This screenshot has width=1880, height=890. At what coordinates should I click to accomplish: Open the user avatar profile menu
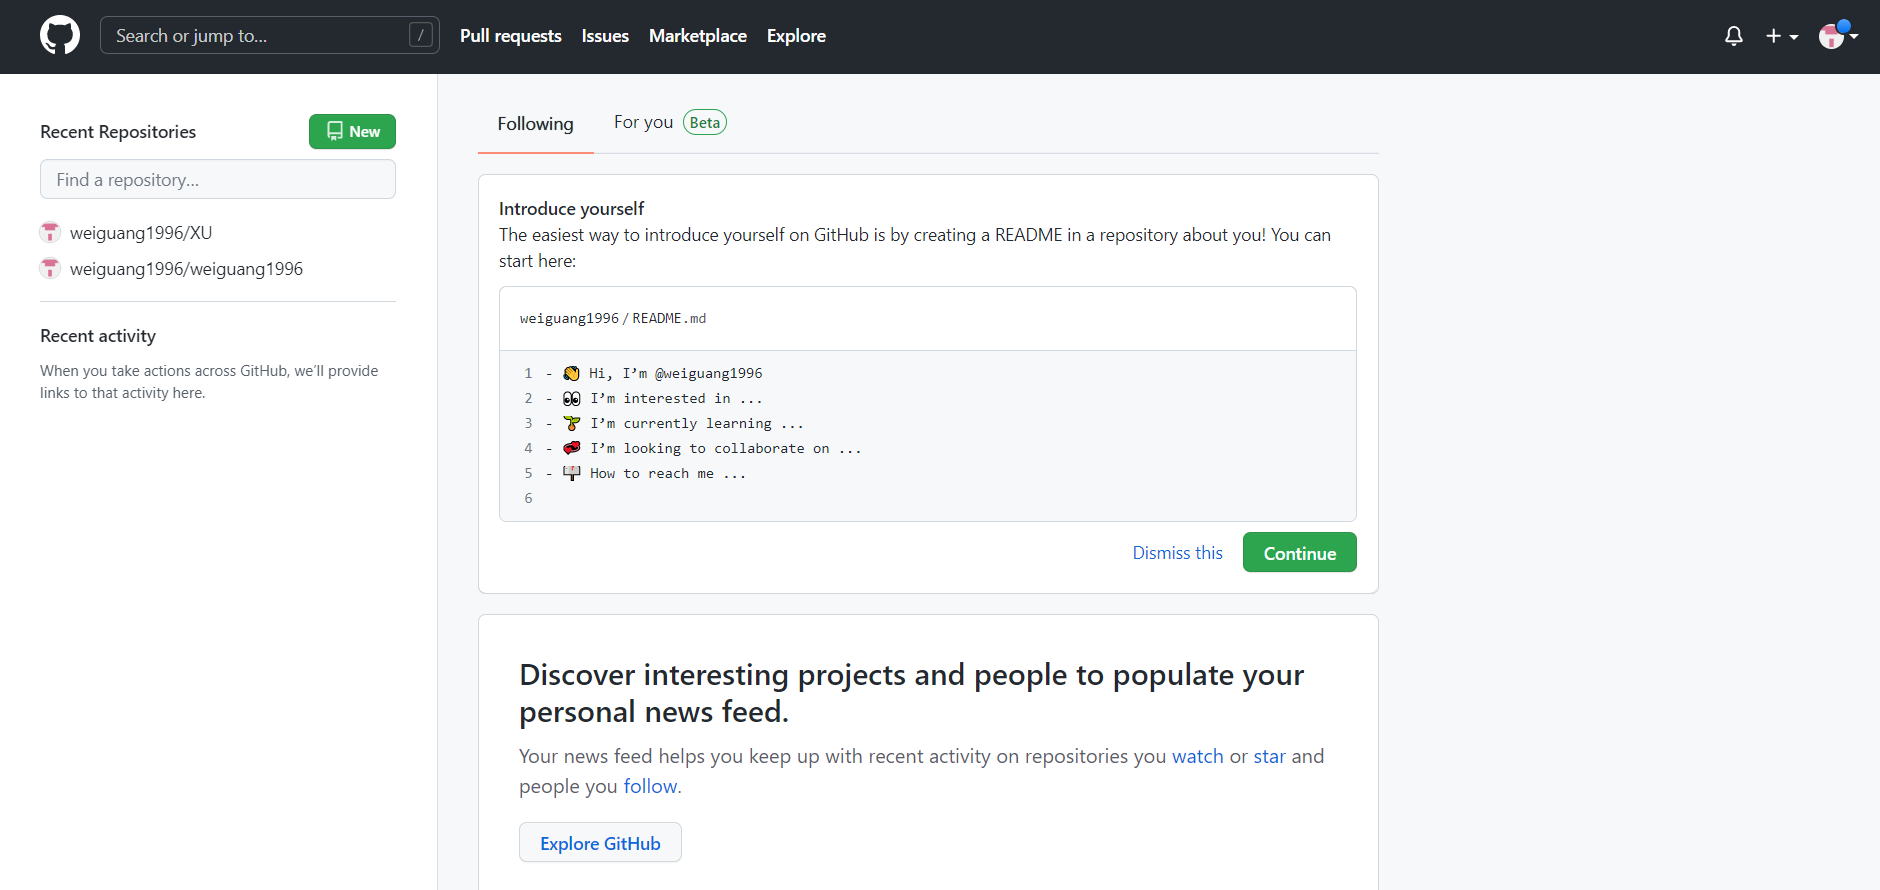pos(1837,36)
